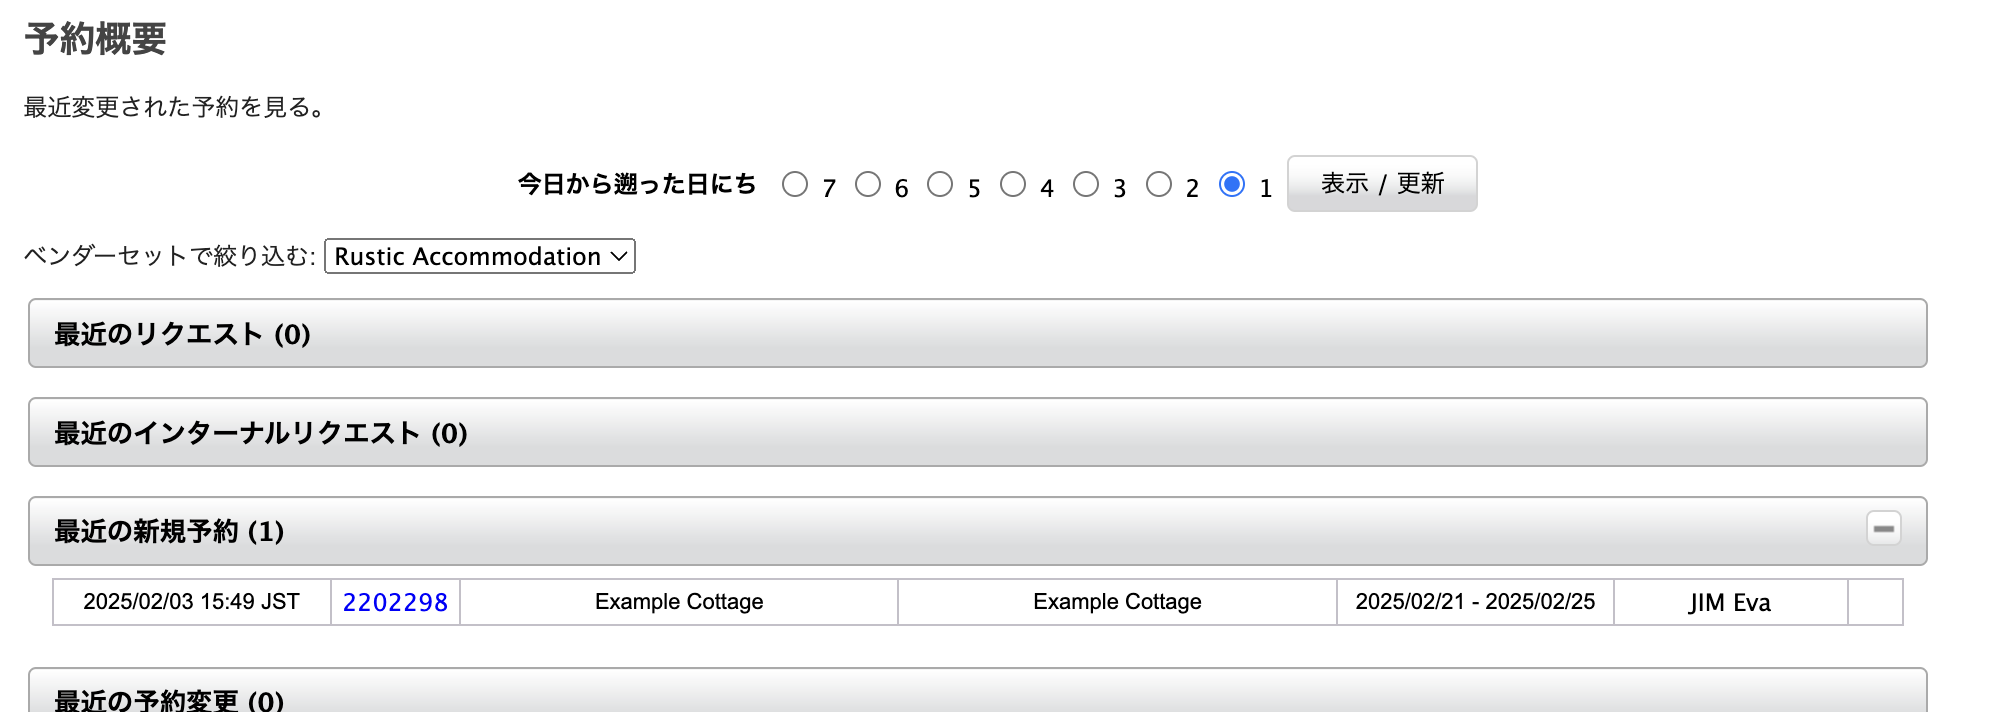1992x712 pixels.
Task: Set days back to 3
Action: tap(1086, 185)
